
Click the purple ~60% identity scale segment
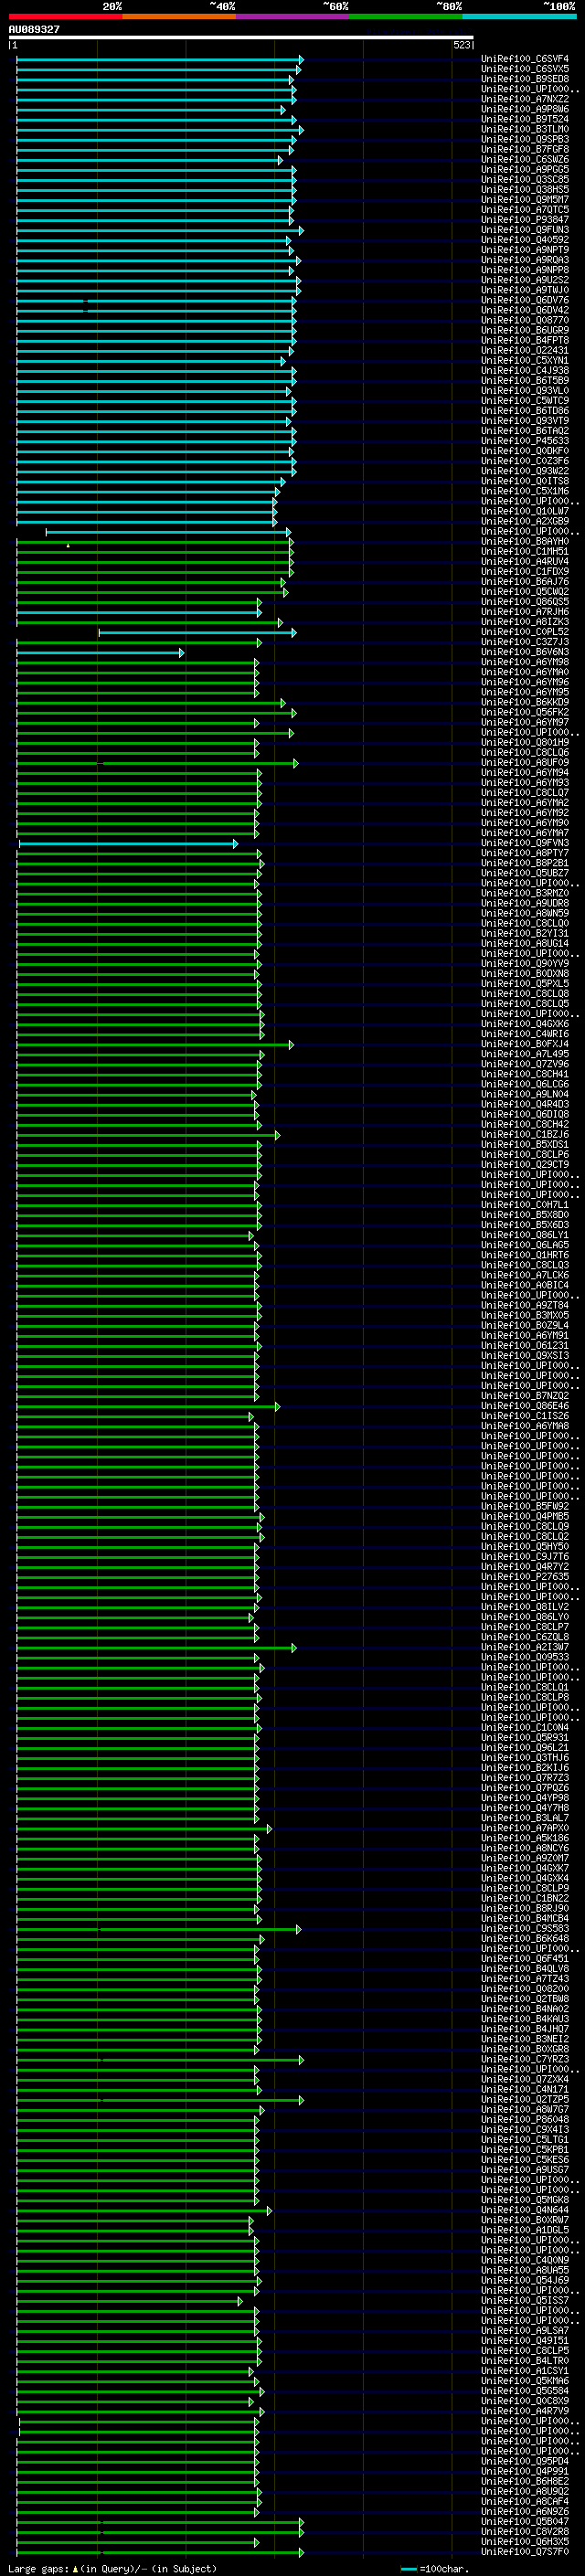pyautogui.click(x=293, y=16)
